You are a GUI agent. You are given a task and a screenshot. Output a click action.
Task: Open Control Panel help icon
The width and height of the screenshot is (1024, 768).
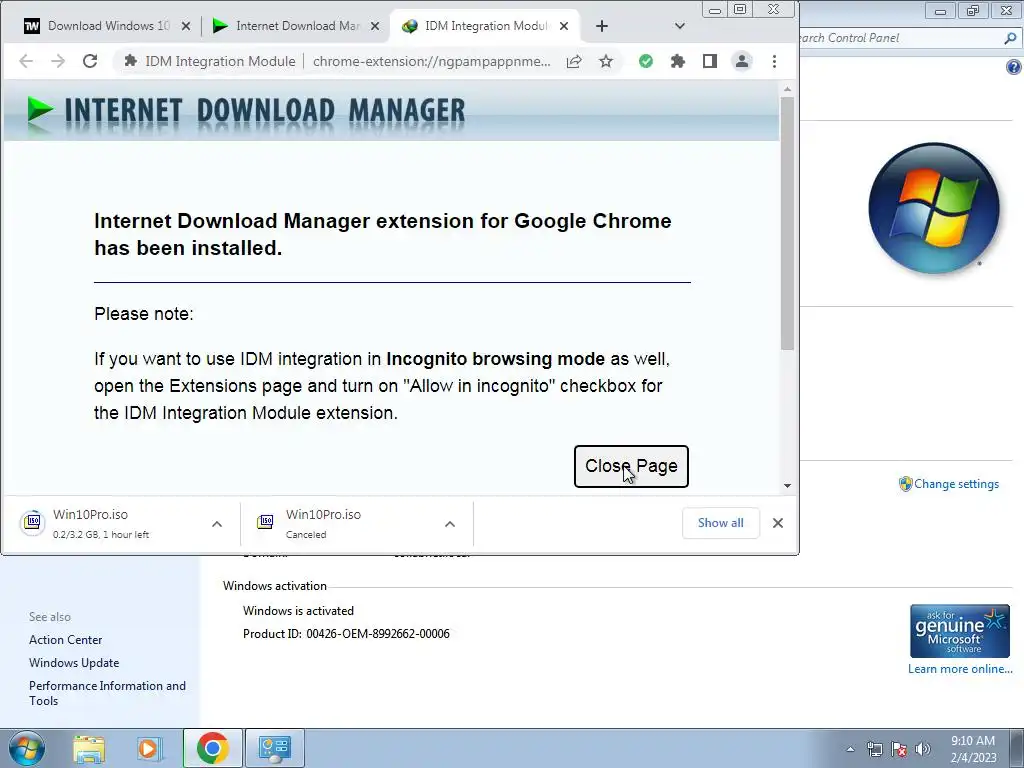point(1014,67)
